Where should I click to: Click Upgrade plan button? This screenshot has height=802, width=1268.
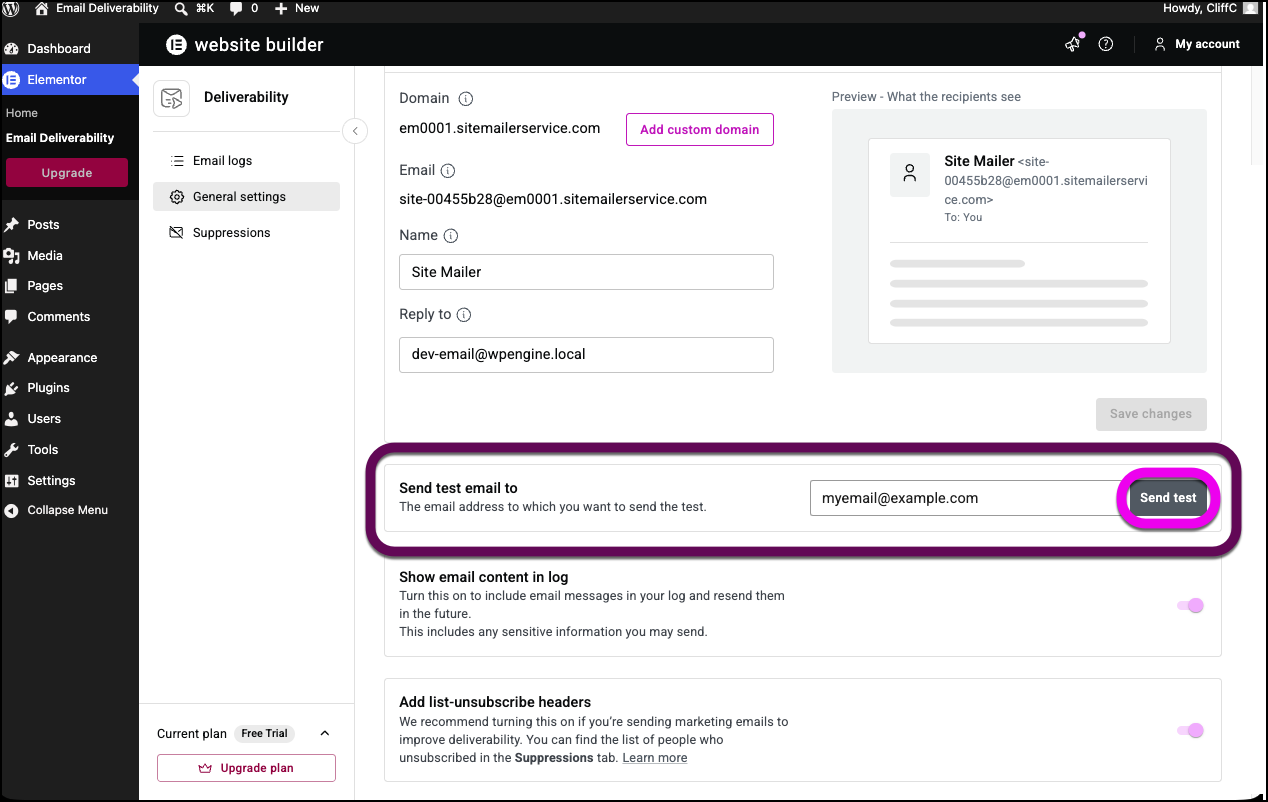point(246,768)
